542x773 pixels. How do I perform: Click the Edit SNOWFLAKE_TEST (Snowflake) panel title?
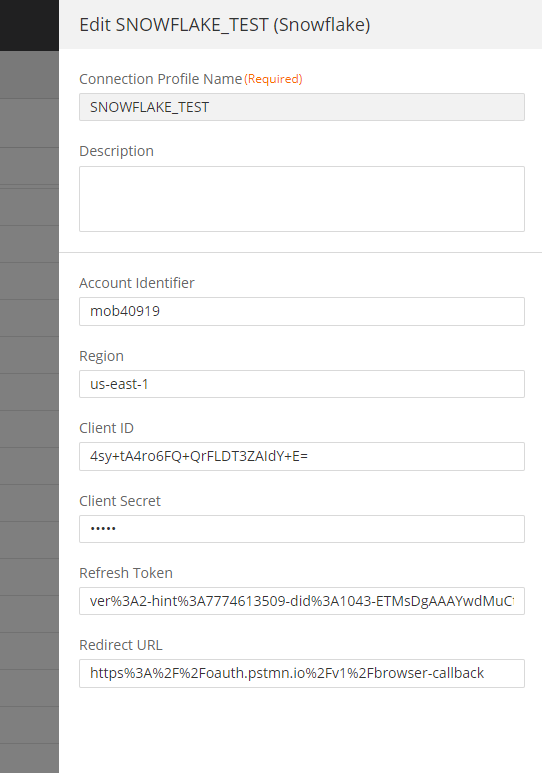(x=225, y=25)
